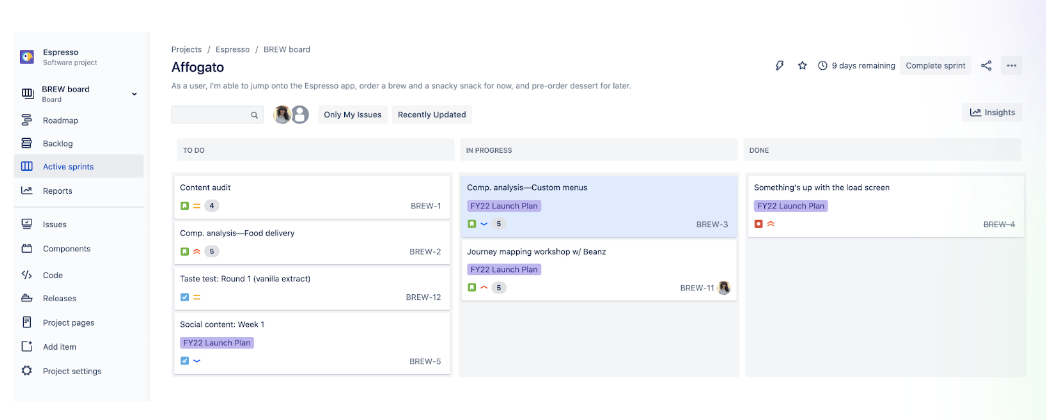Select Active sprints in the sidebar
The image size is (1046, 420).
(x=68, y=166)
